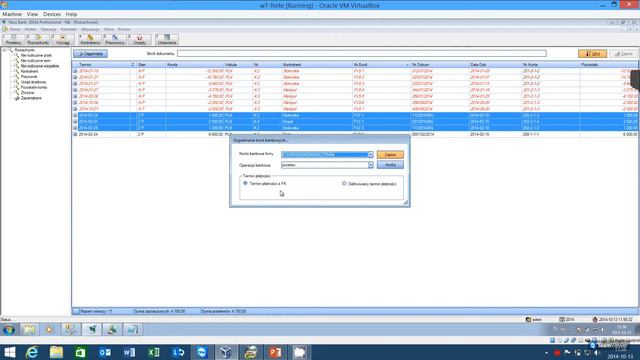Open 'Operacja bankowa' dropdown arrow
The width and height of the screenshot is (640, 360).
pyautogui.click(x=371, y=165)
